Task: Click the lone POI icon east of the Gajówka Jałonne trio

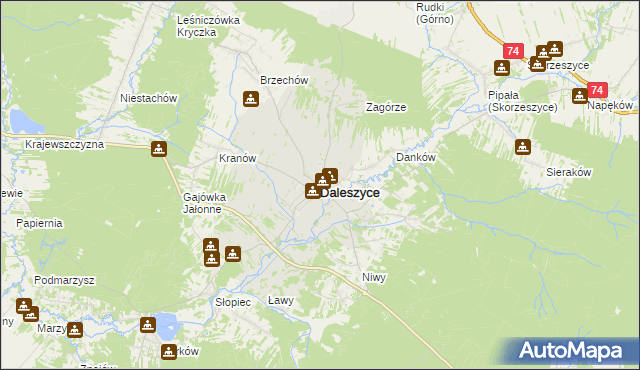Action: (233, 254)
